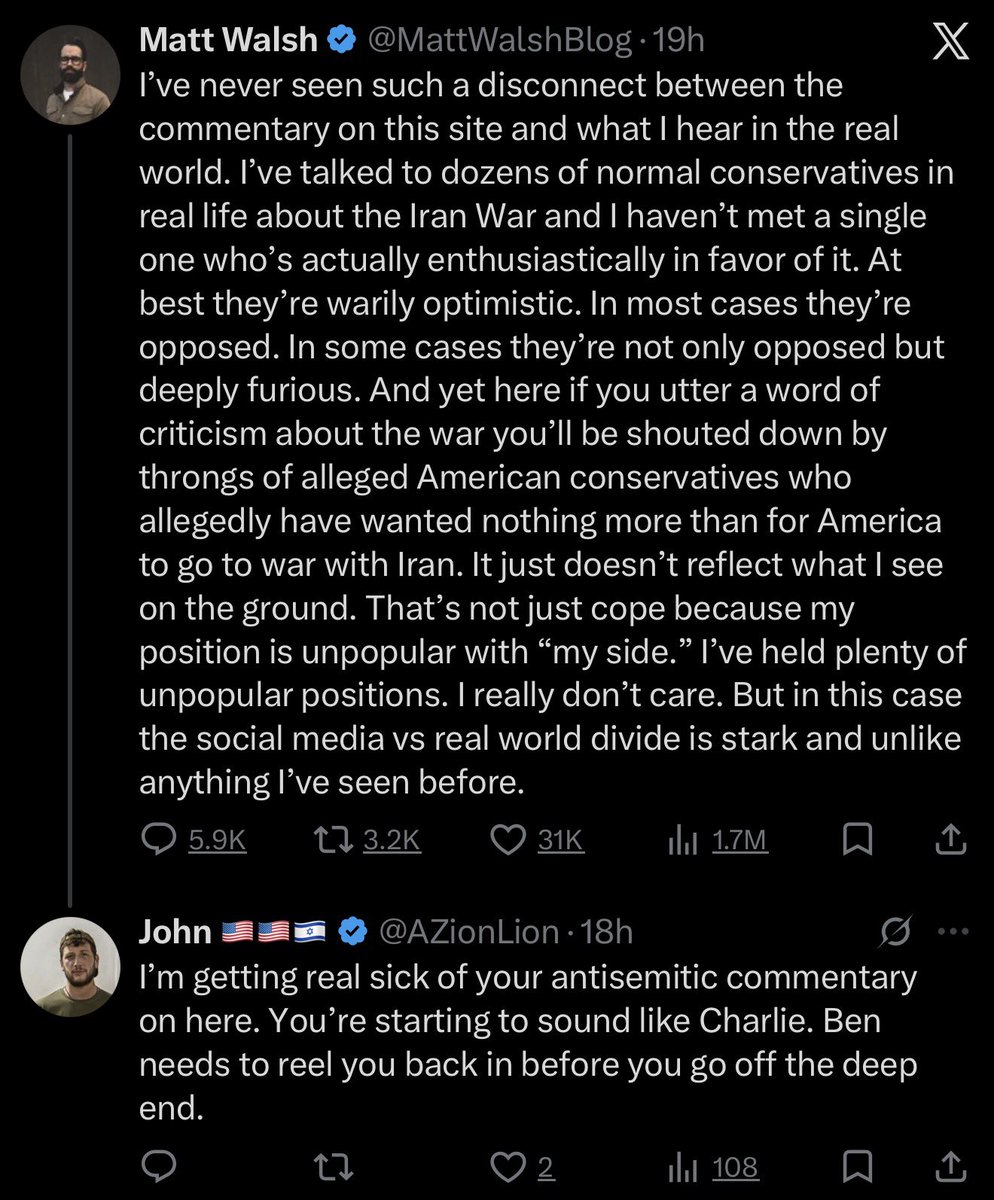View the 108 views analytics on John's reply

pyautogui.click(x=682, y=1166)
